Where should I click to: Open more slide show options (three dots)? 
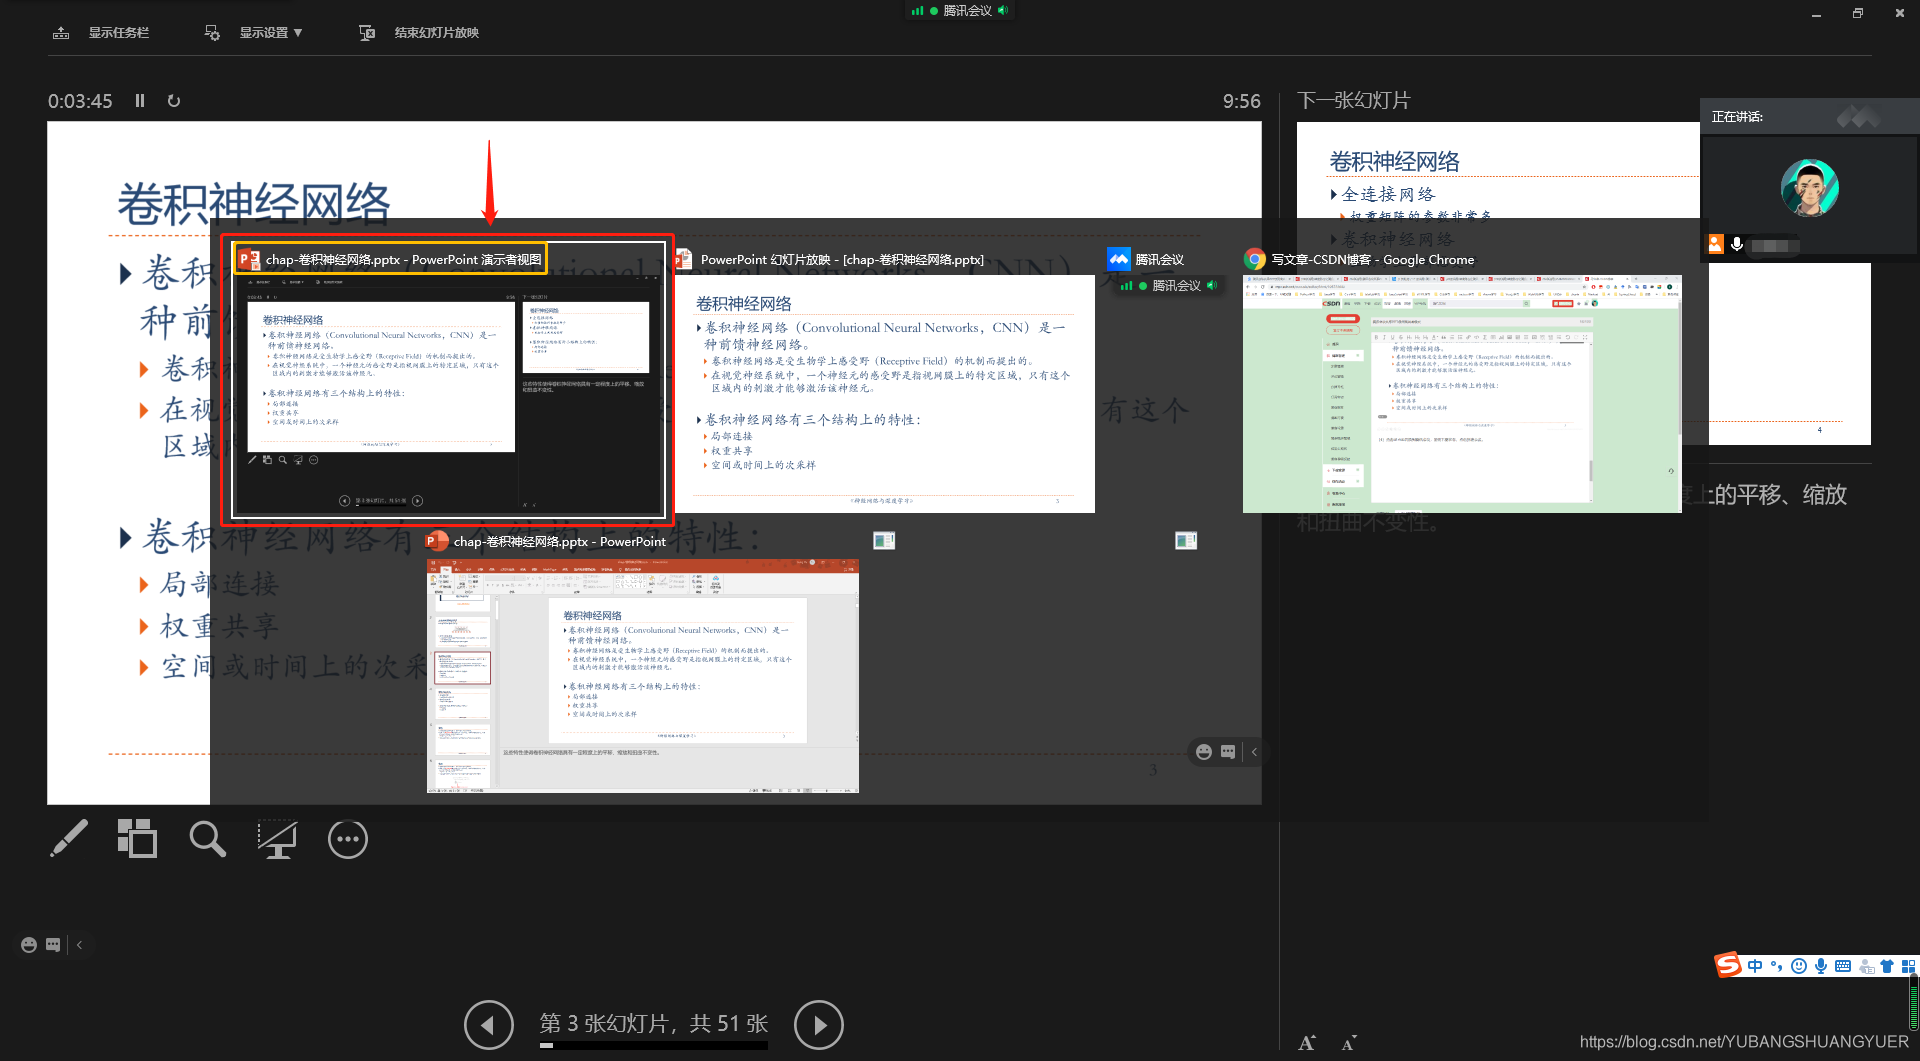[x=348, y=839]
